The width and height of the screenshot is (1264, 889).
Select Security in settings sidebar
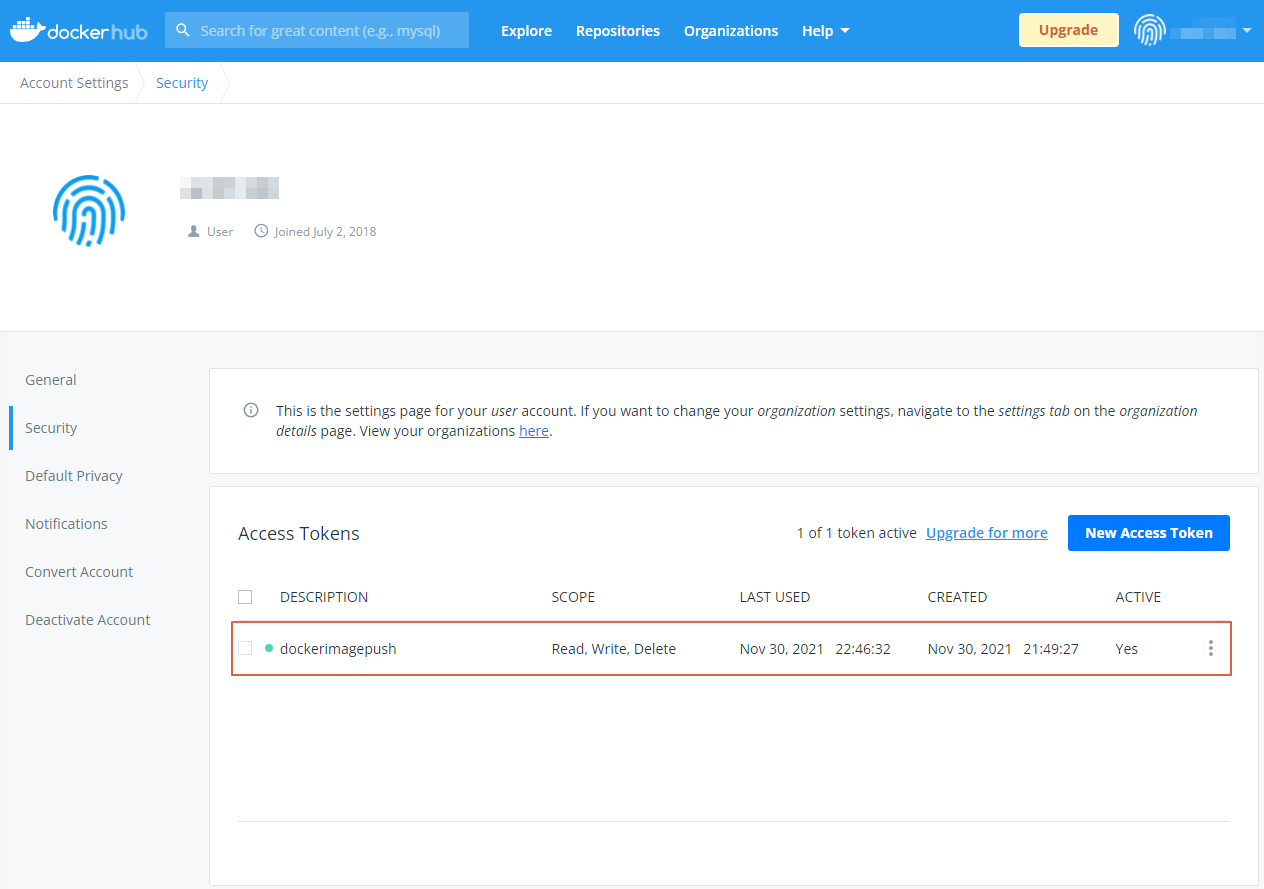point(51,428)
